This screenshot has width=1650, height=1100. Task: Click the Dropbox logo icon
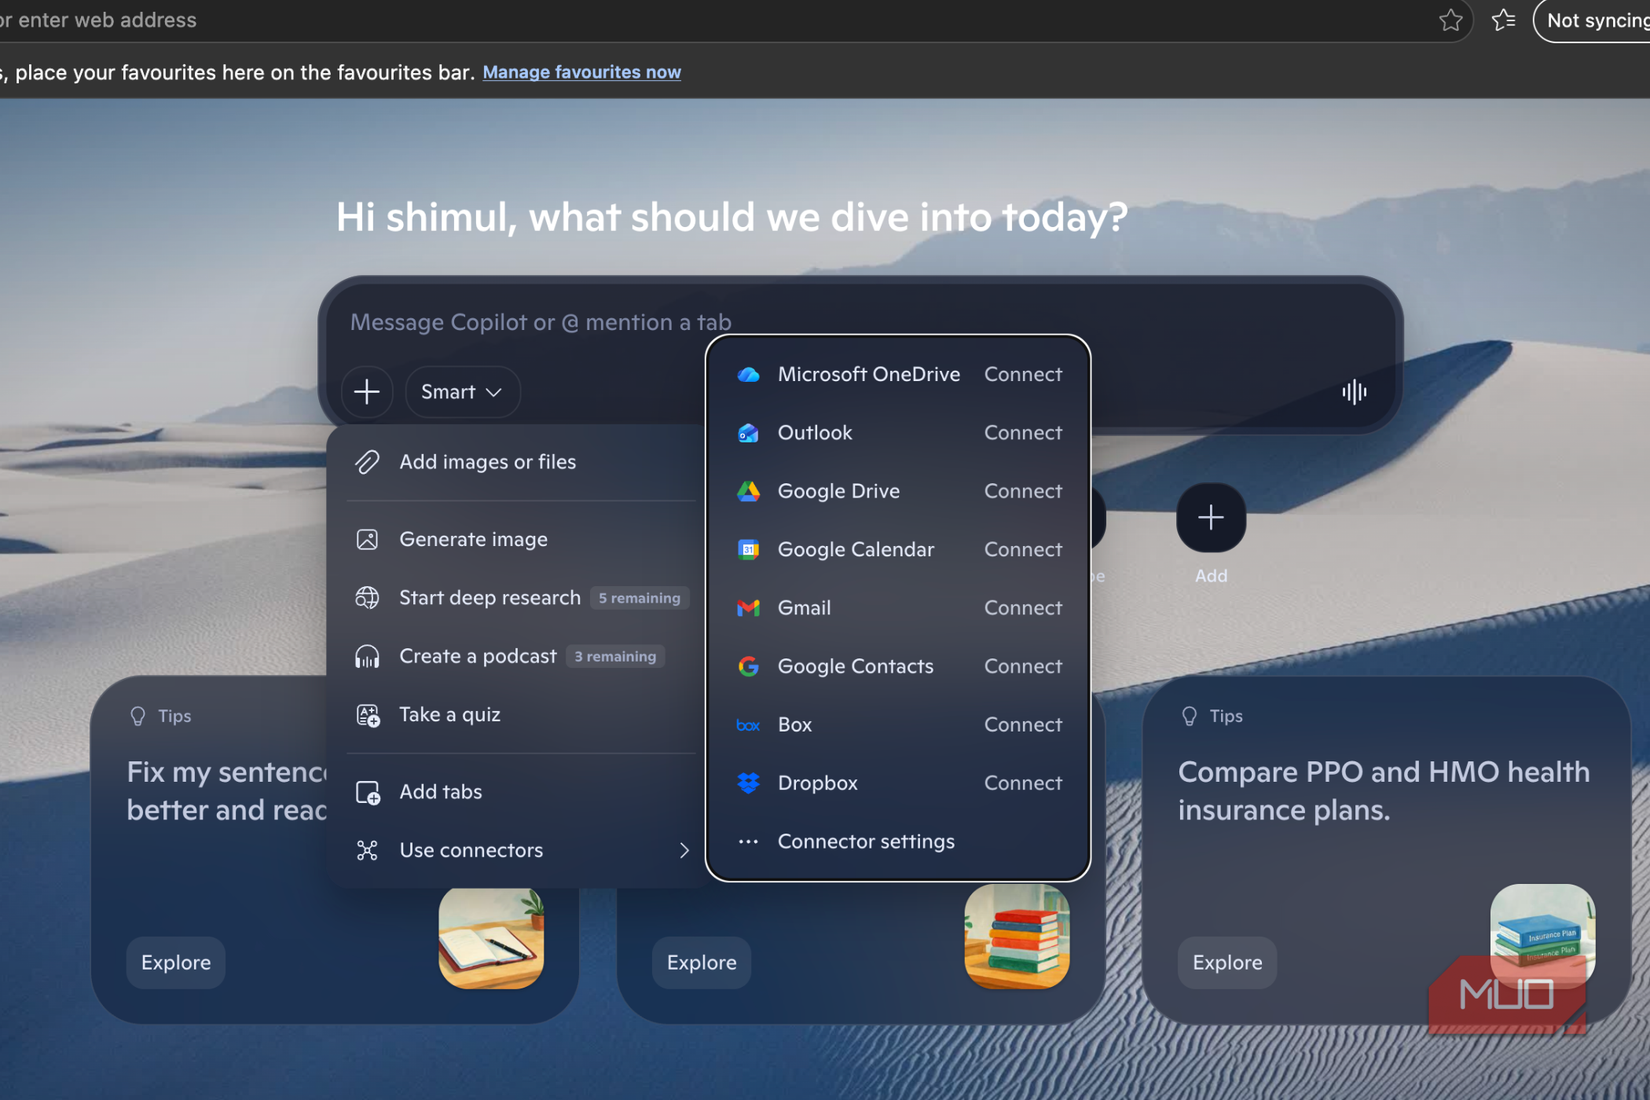[748, 783]
